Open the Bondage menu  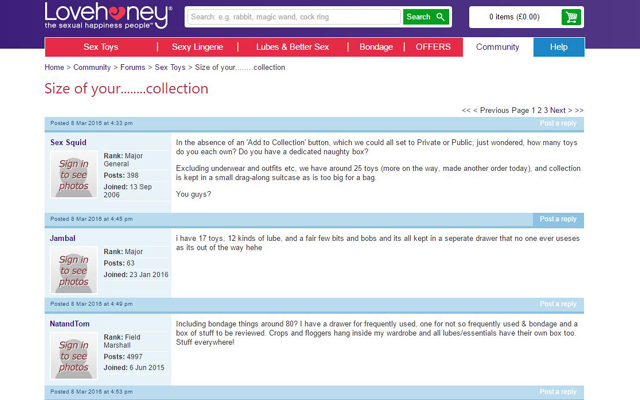coord(376,47)
